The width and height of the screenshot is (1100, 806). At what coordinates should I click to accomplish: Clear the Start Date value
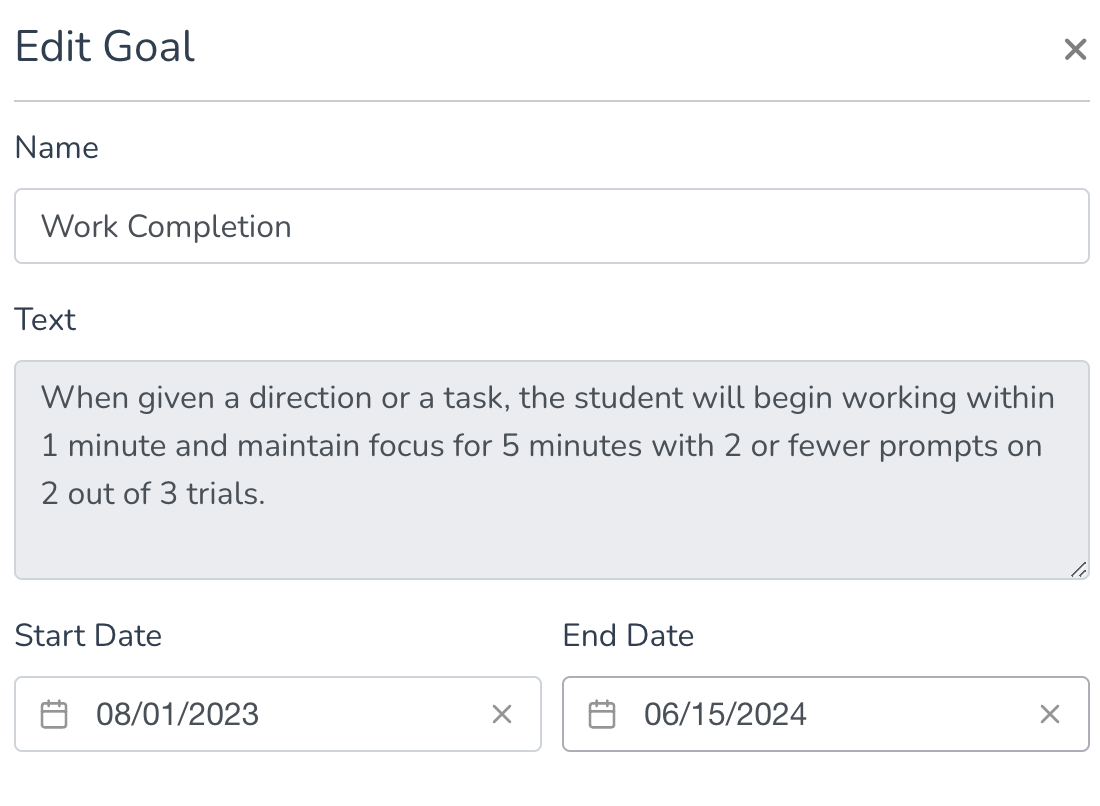coord(502,714)
